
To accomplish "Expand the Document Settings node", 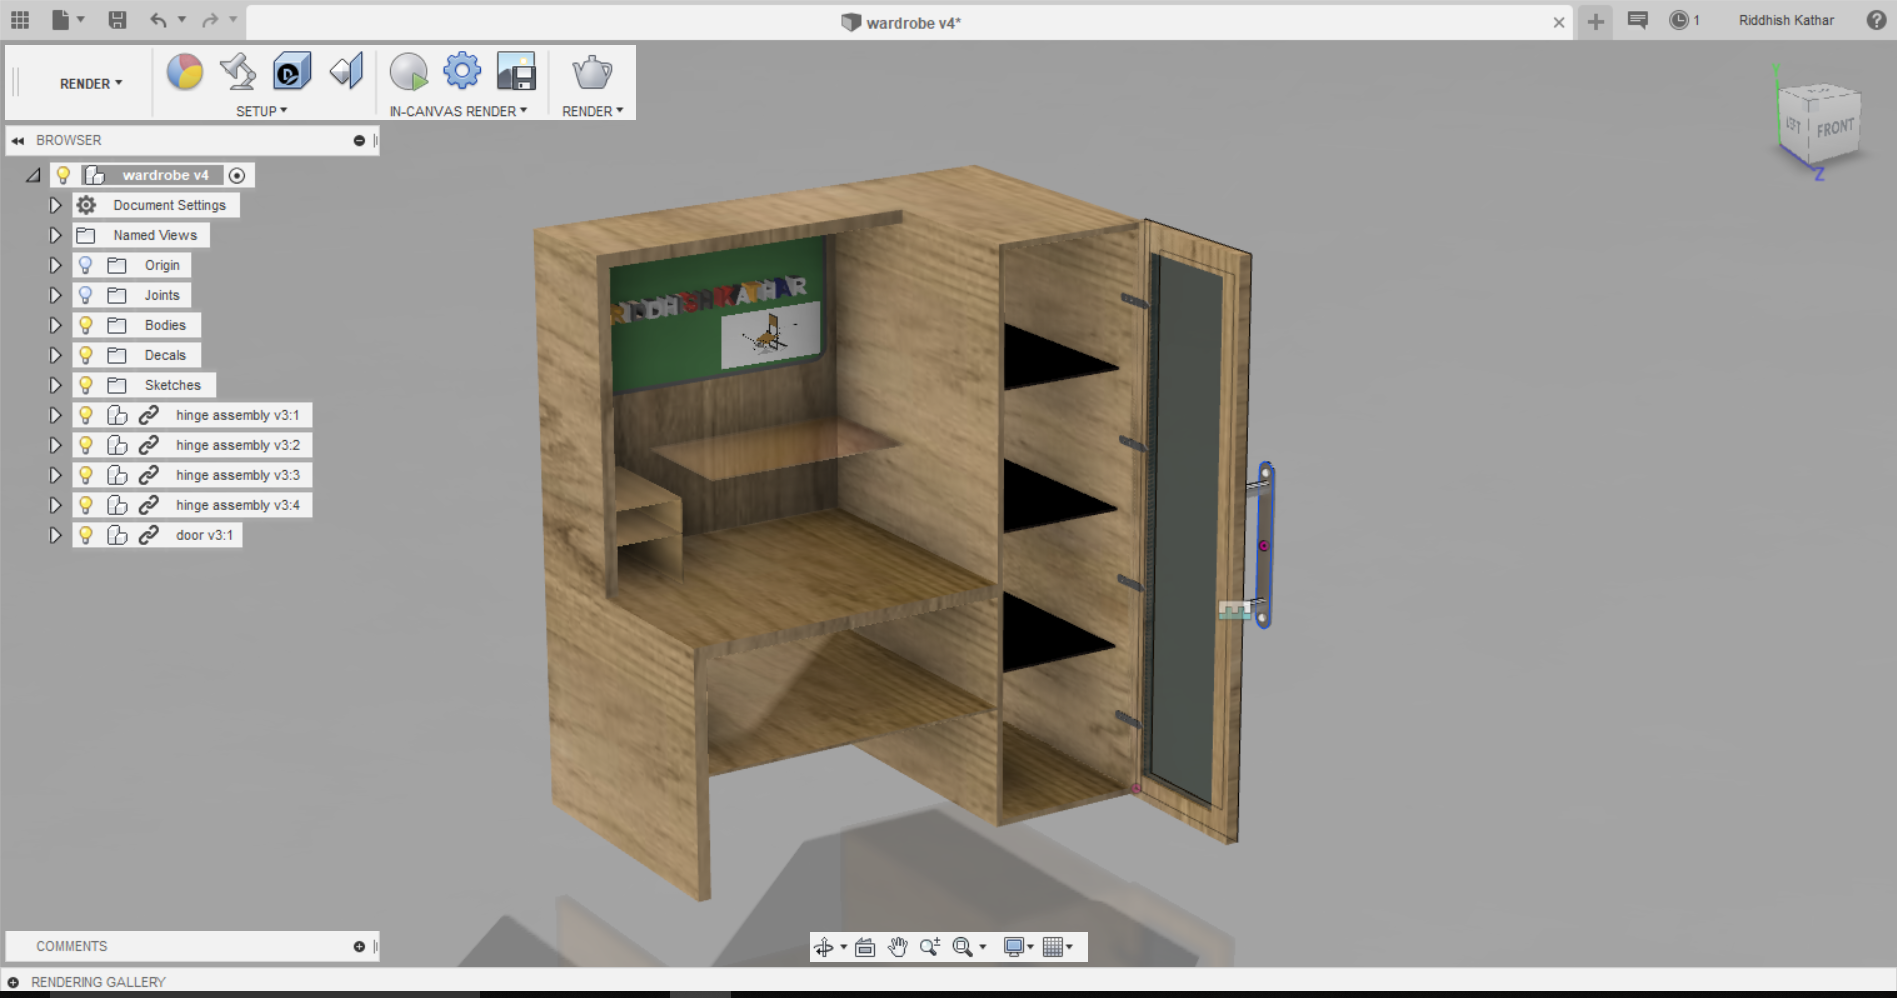I will click(55, 205).
